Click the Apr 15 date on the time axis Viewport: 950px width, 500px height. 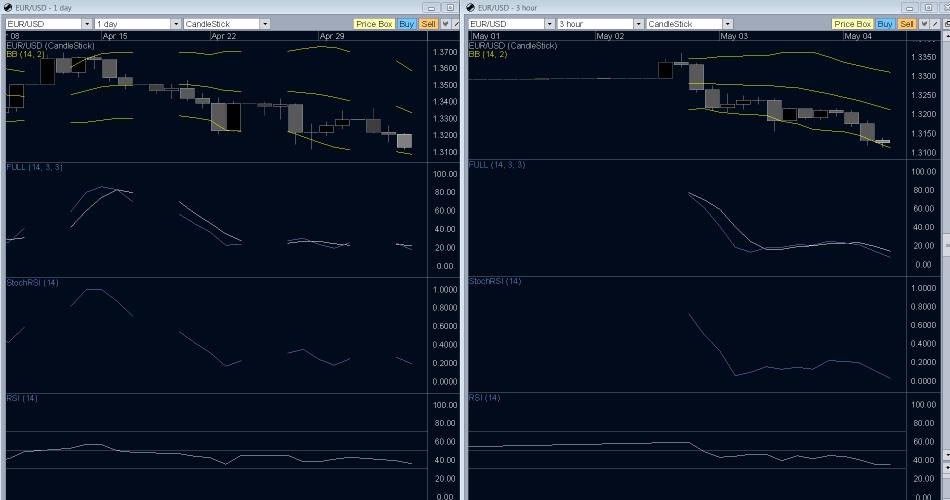(115, 36)
